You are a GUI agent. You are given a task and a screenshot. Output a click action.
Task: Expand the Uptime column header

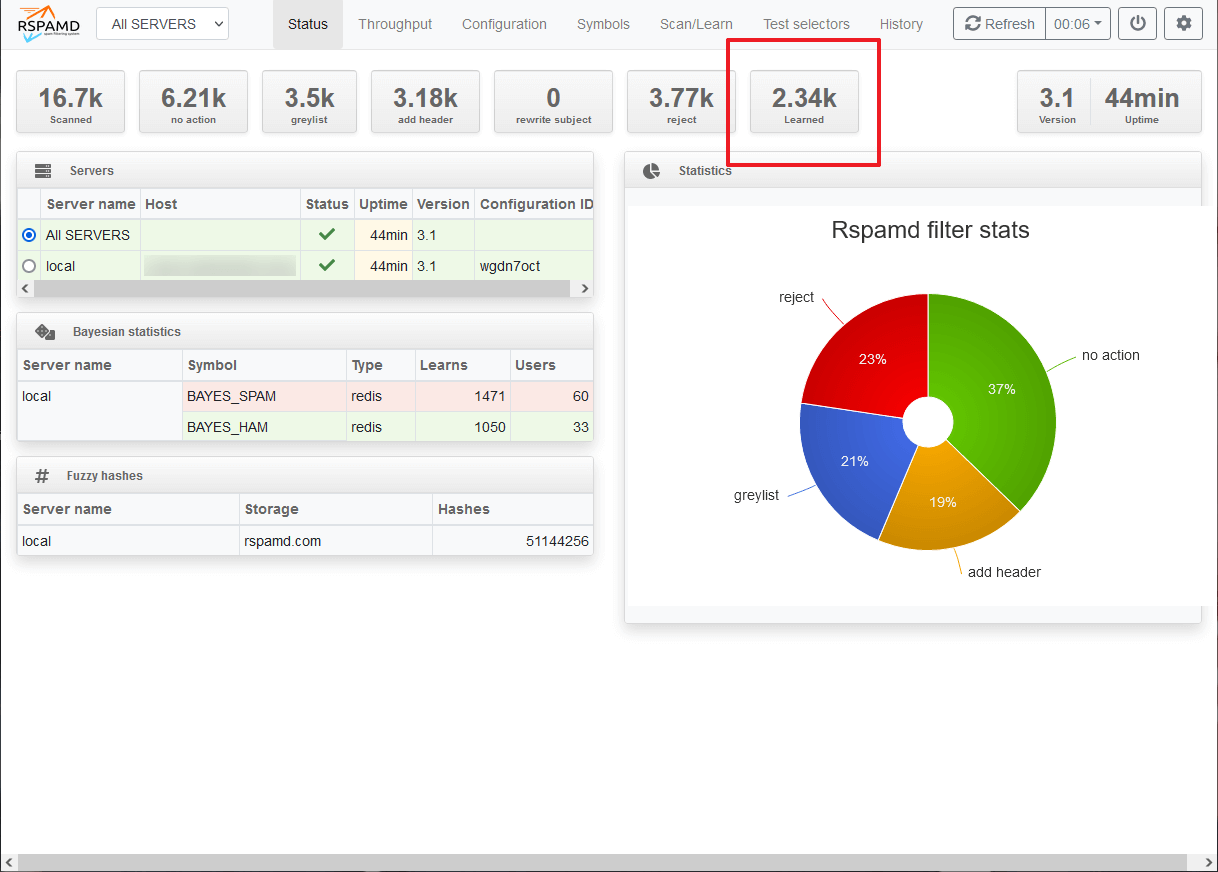pyautogui.click(x=383, y=204)
